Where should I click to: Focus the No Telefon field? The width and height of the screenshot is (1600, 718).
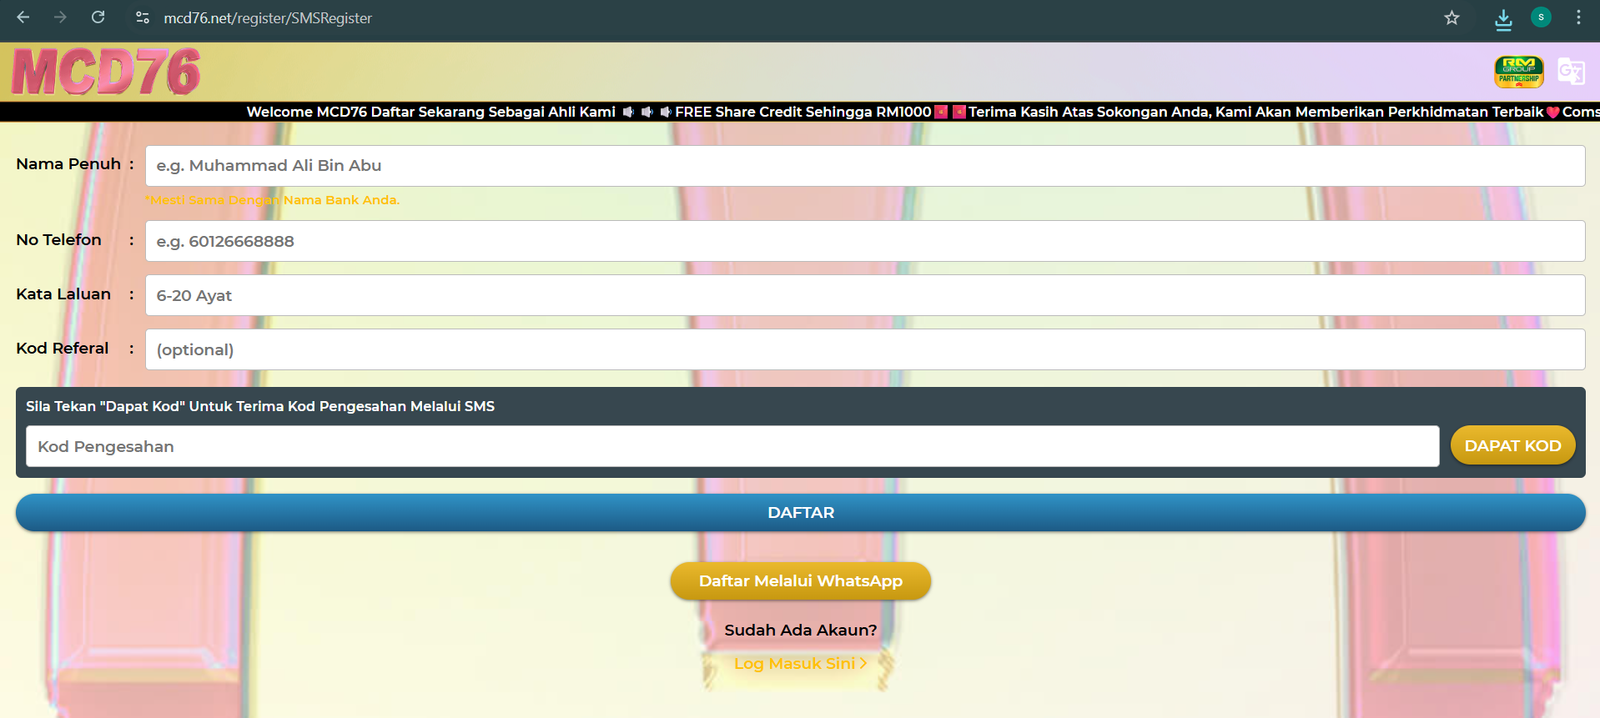[864, 241]
